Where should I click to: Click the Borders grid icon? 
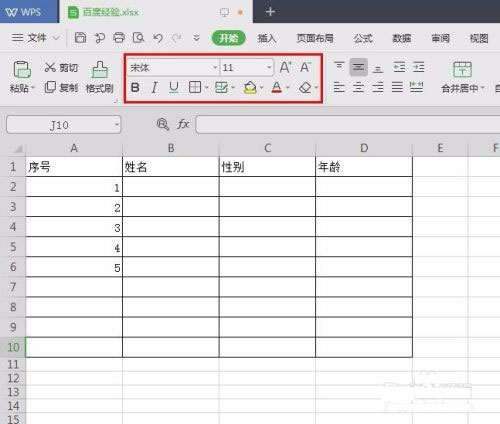tap(195, 87)
